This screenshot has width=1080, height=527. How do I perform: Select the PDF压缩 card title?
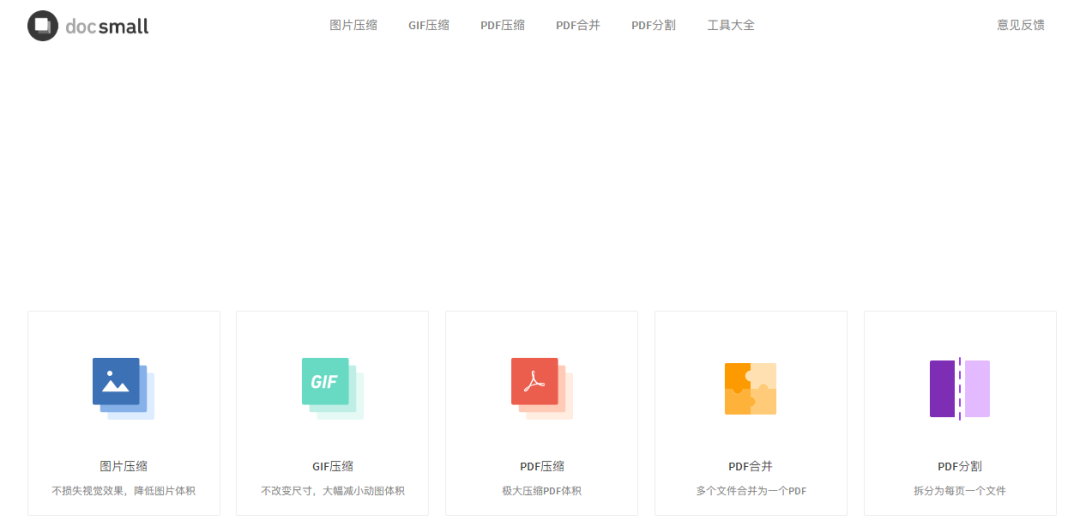pos(542,466)
